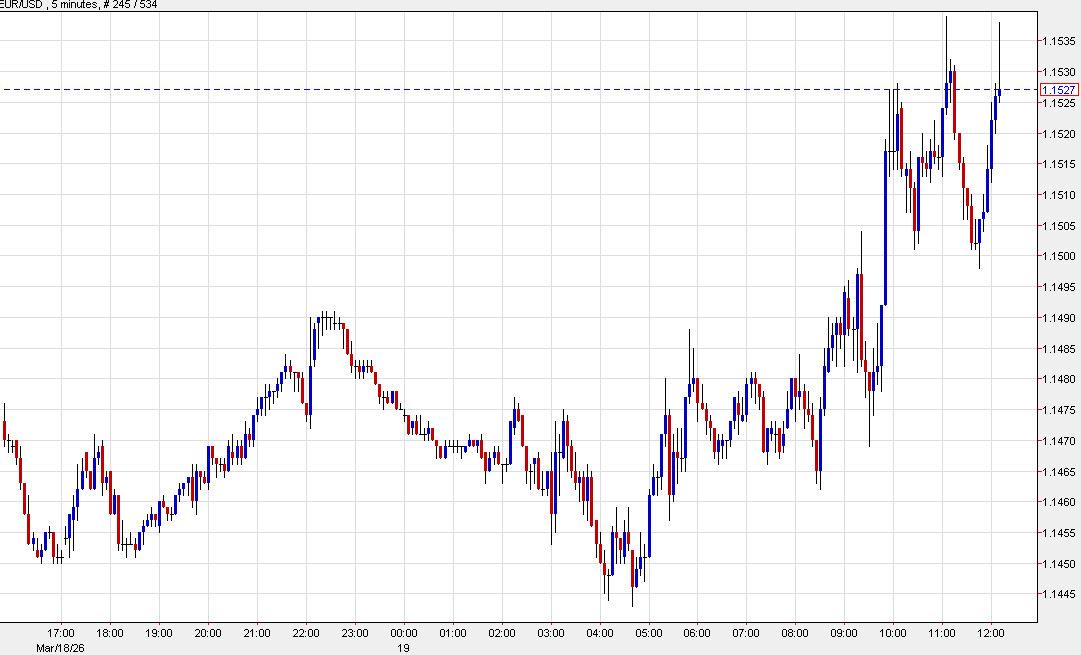Select the 12:00 time axis label
1081x655 pixels.
990,631
